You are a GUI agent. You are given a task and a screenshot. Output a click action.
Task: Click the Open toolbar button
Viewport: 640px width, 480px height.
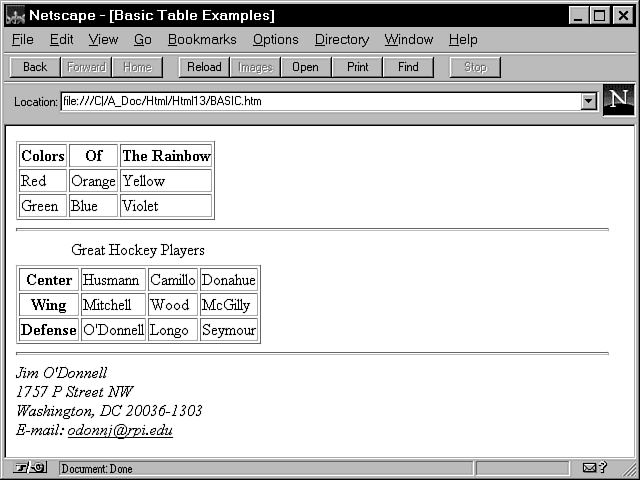pos(305,67)
